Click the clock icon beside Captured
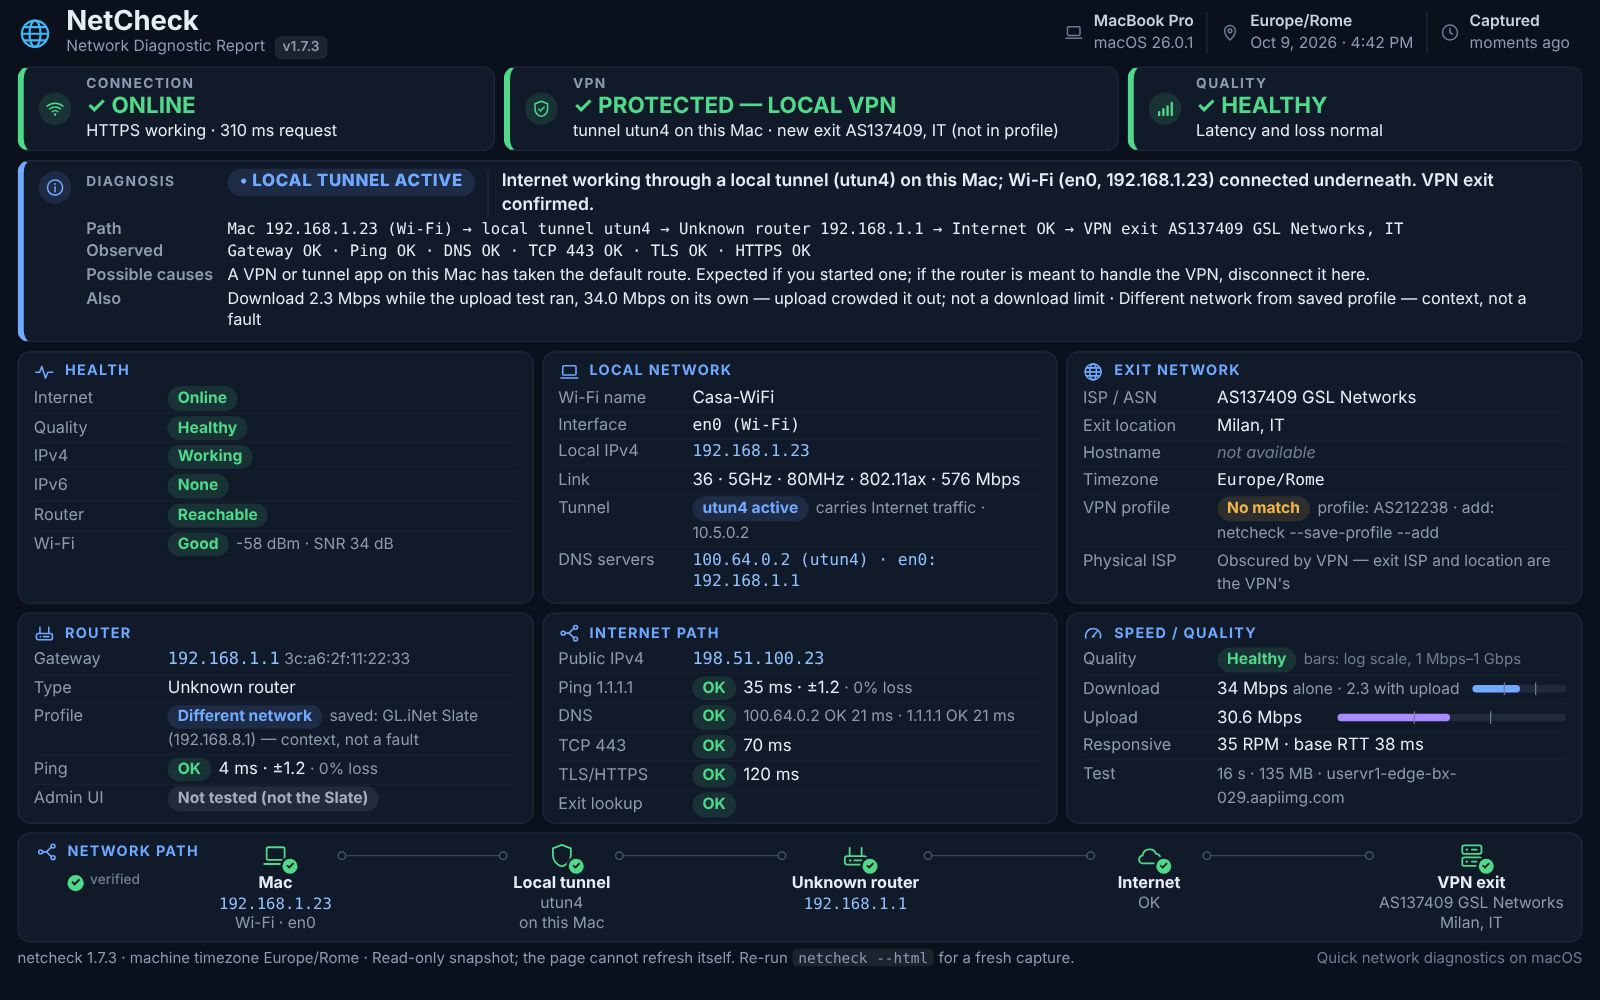 1449,32
